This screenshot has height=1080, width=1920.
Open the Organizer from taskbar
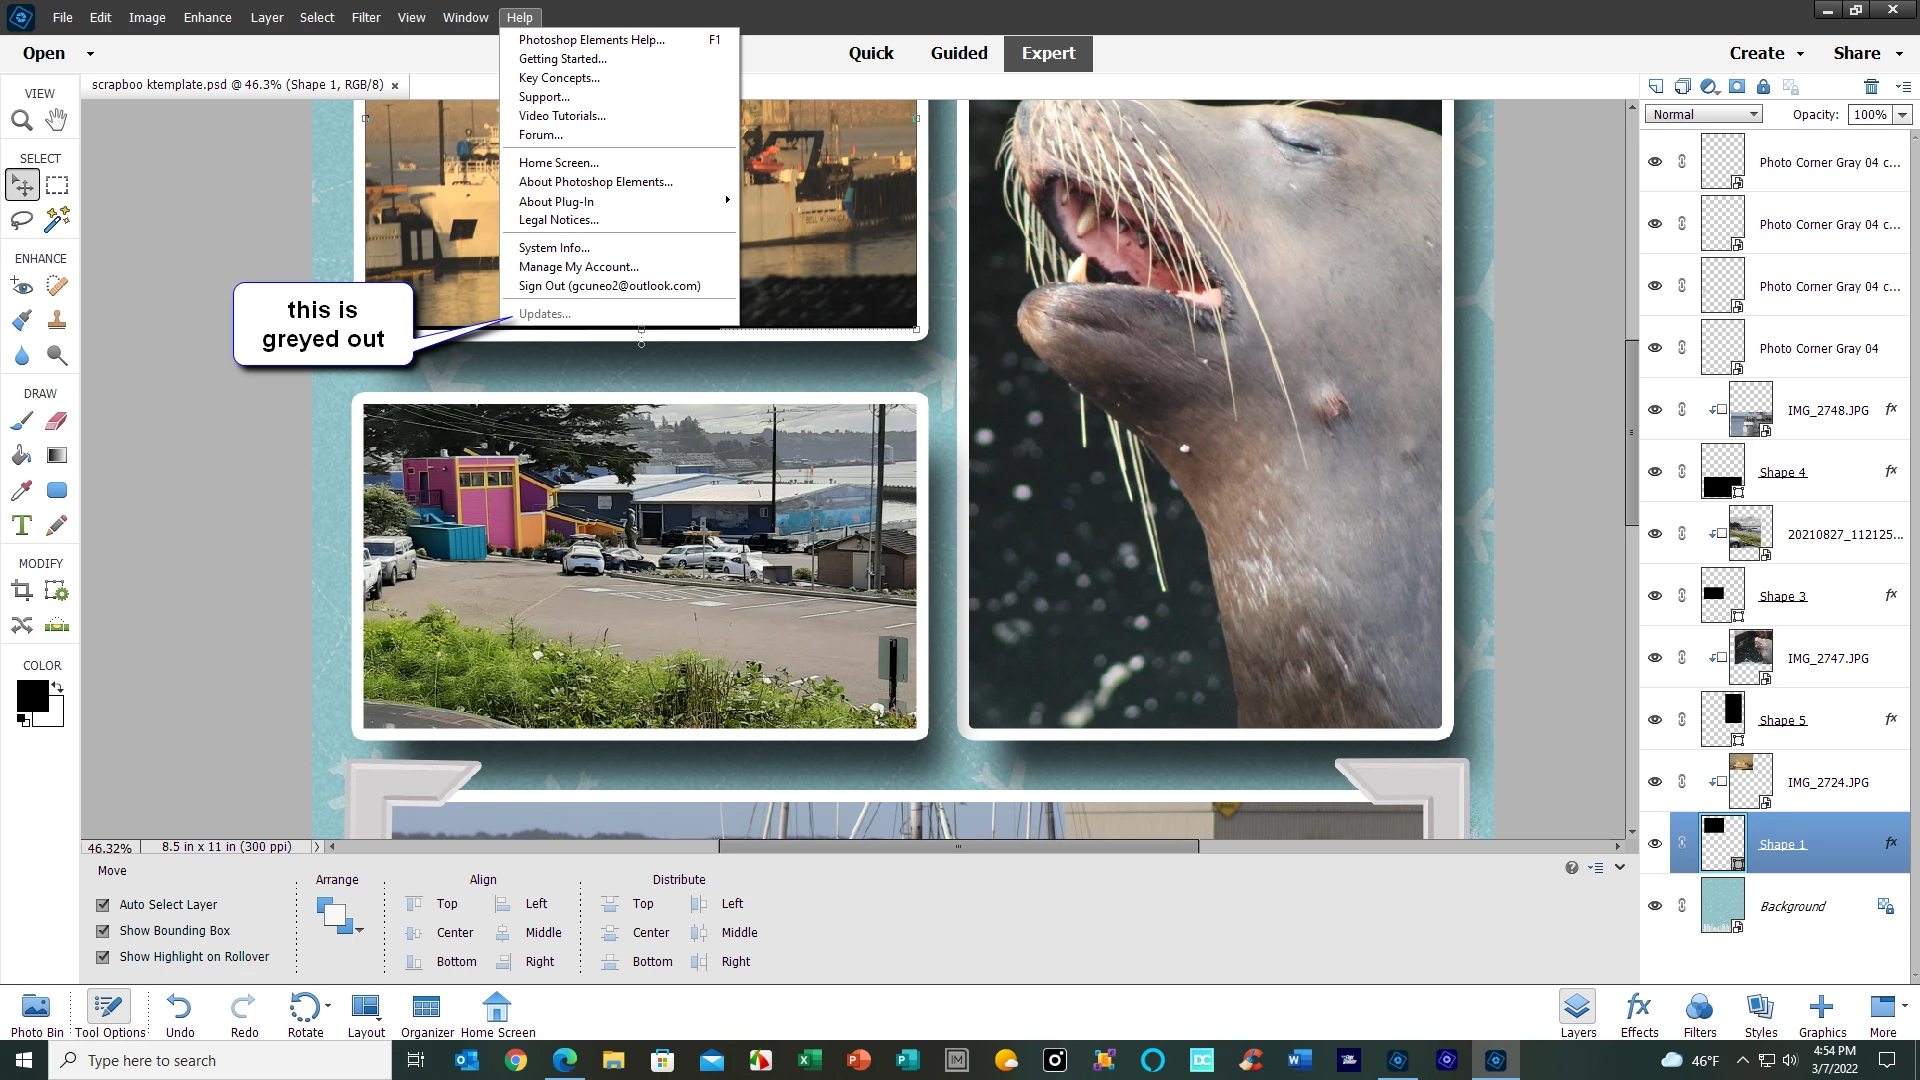click(427, 1014)
